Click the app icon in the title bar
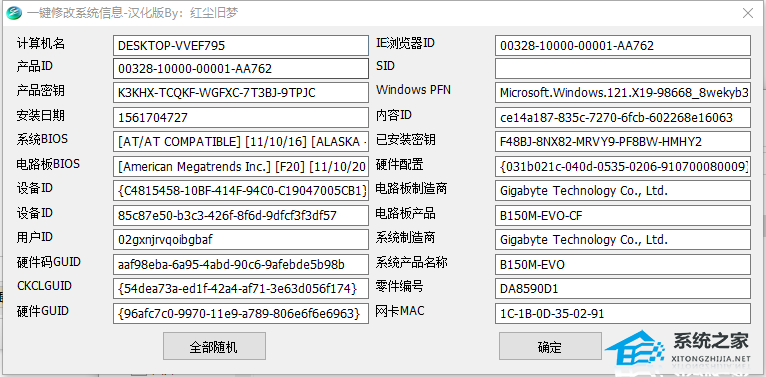 (x=14, y=13)
